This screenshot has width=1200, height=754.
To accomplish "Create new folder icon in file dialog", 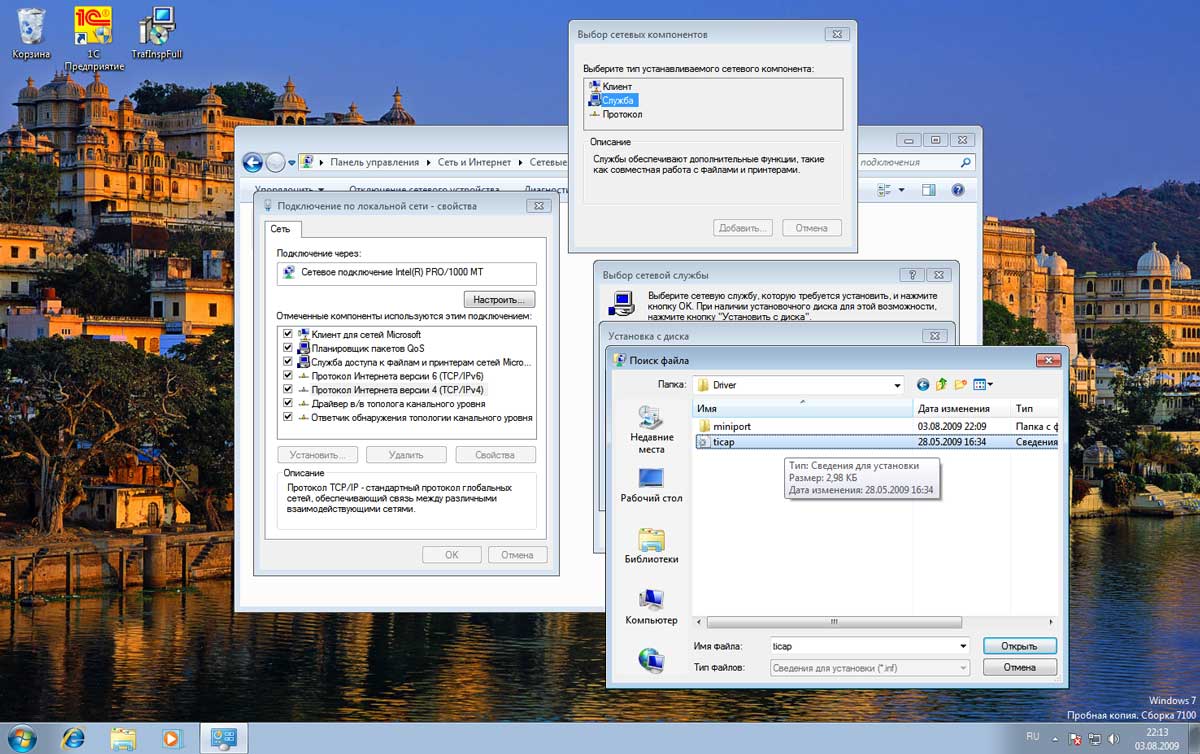I will click(x=960, y=385).
